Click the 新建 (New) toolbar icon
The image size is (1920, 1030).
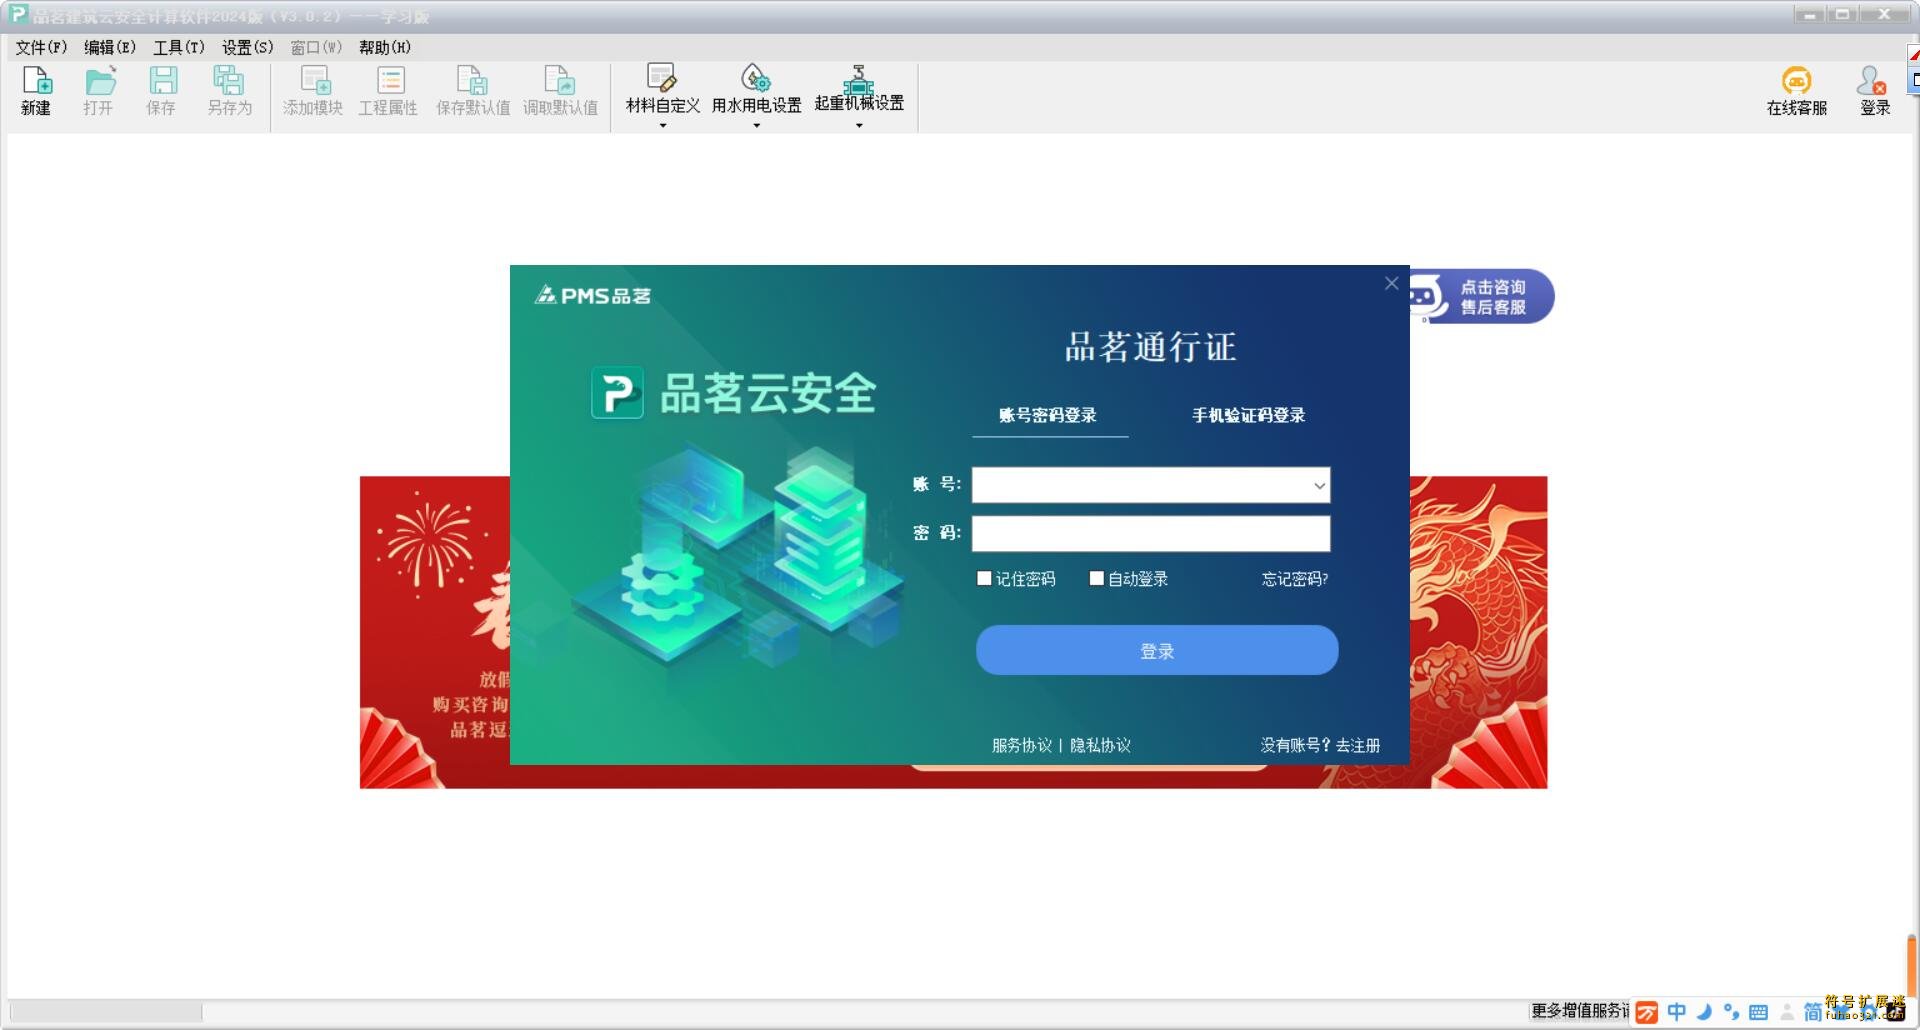coord(36,81)
